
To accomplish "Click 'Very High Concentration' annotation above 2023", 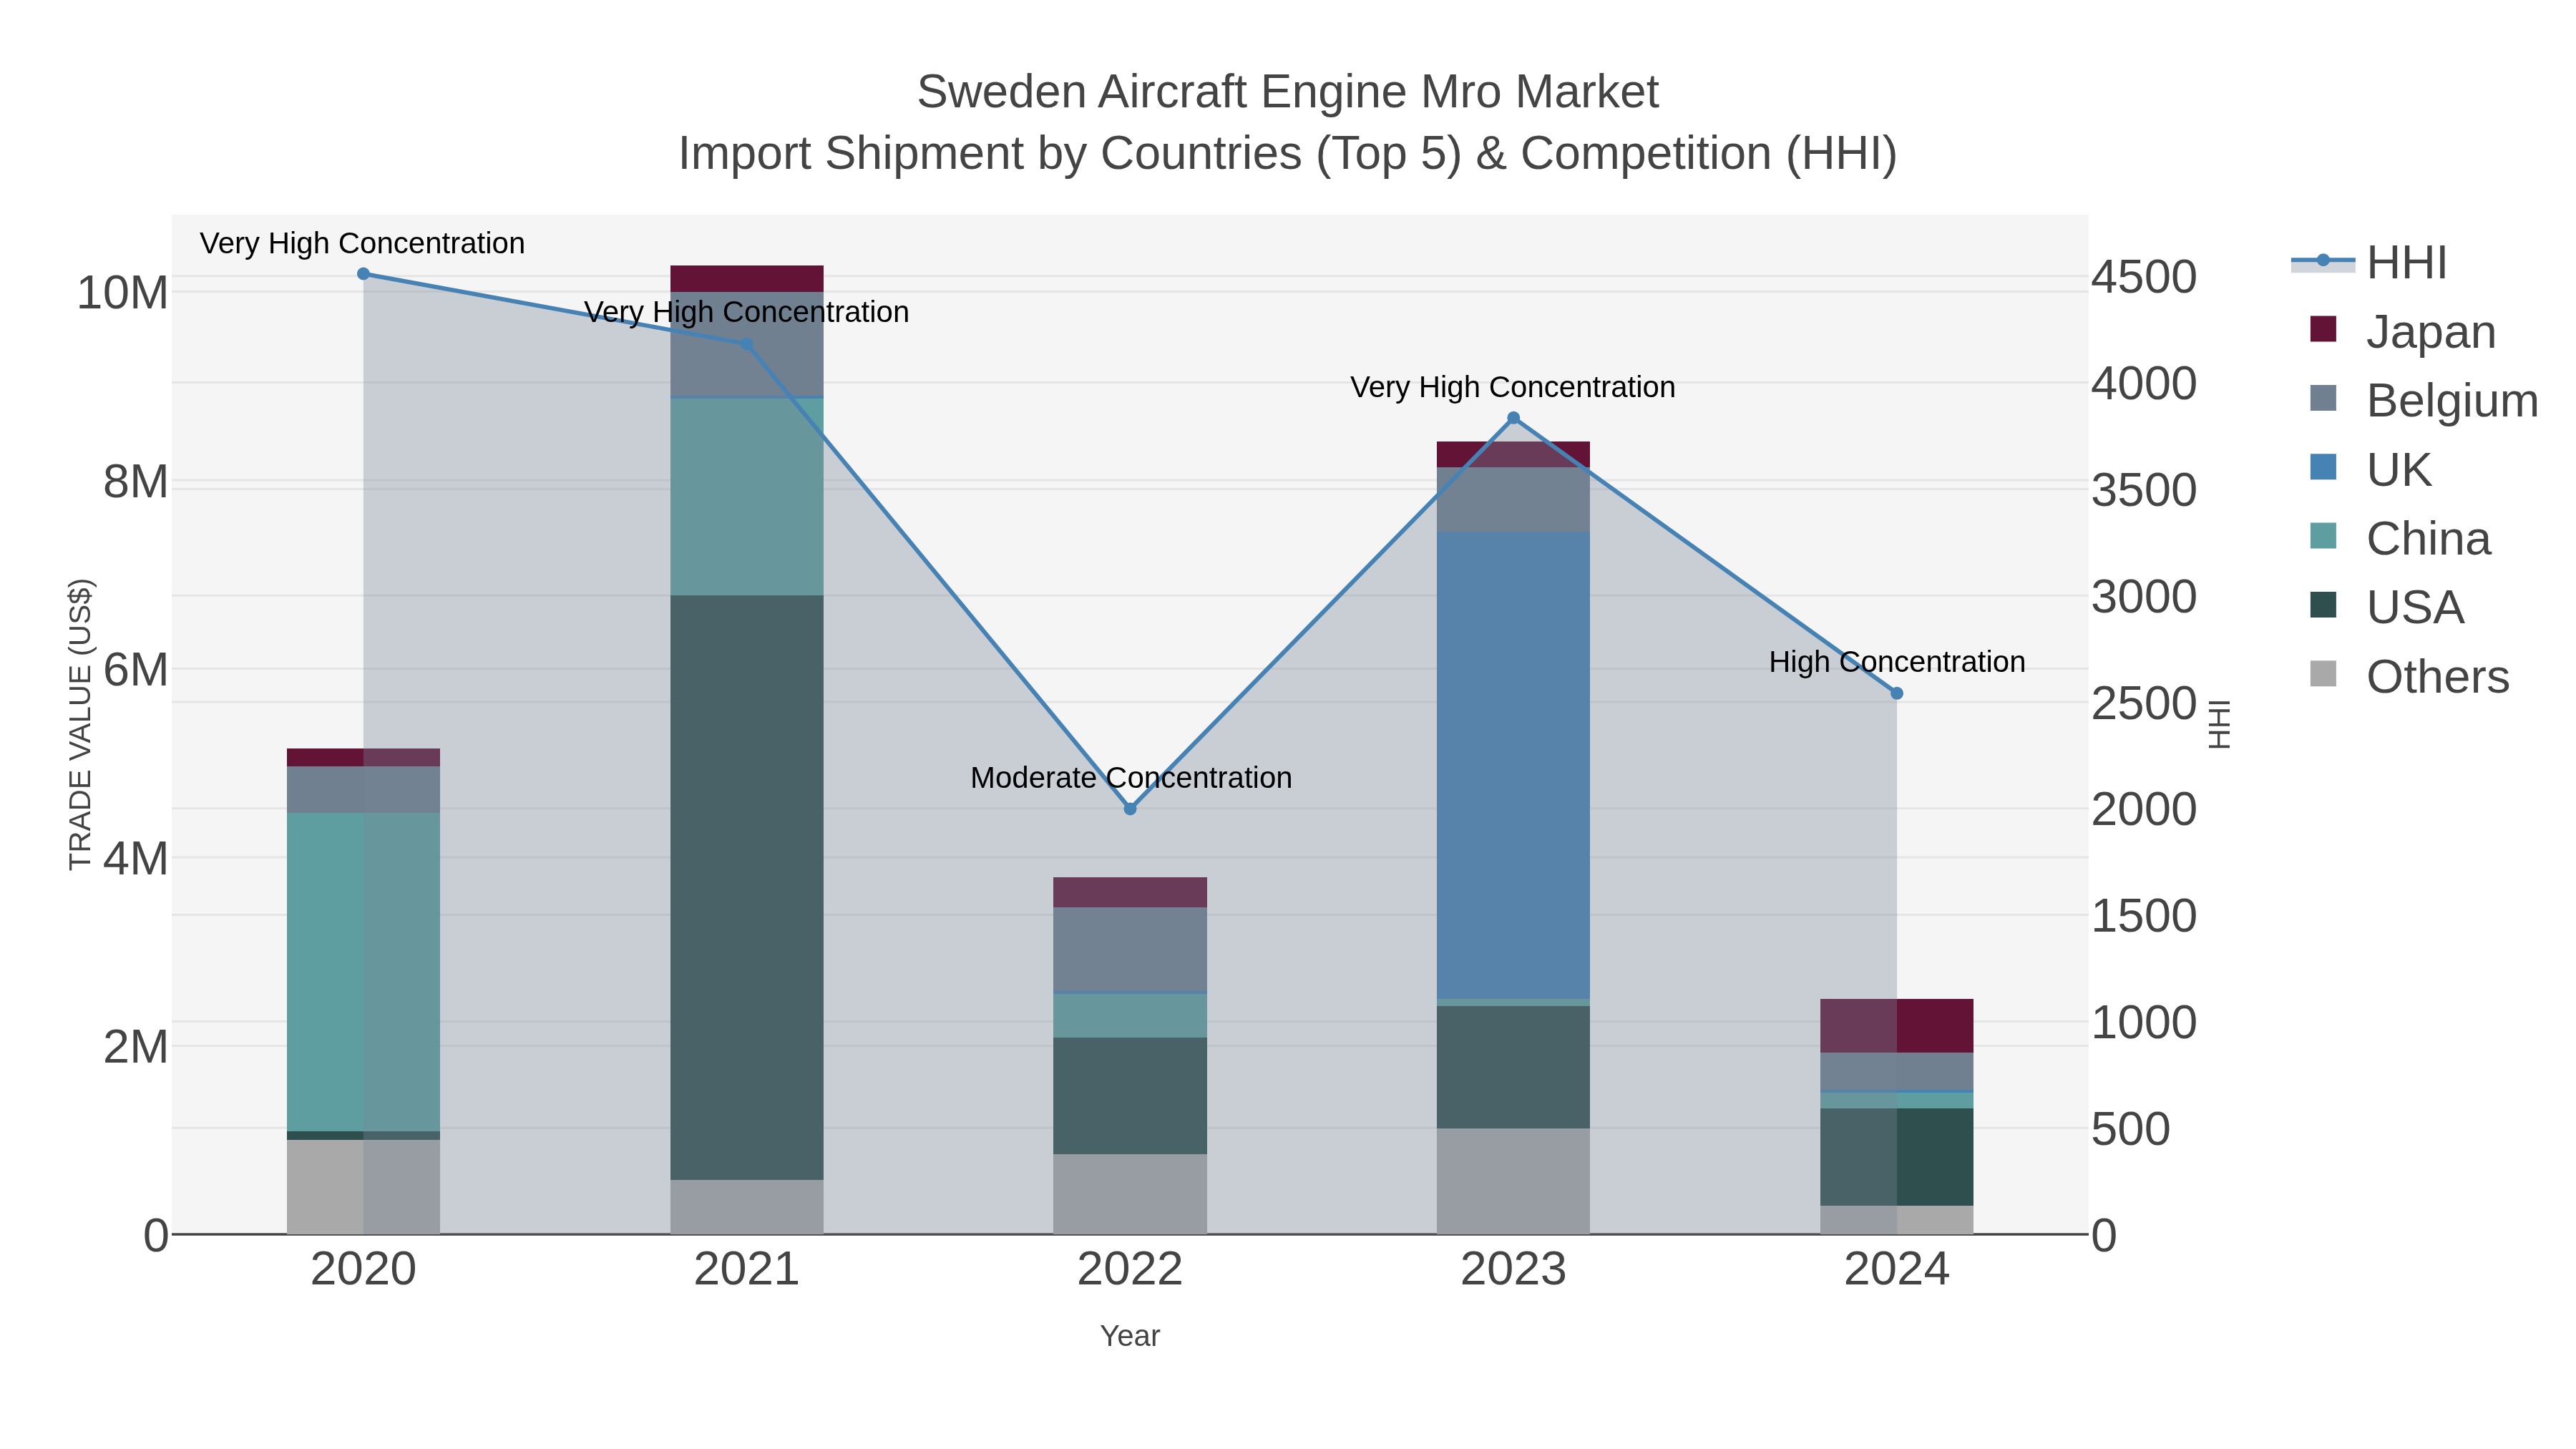I will pyautogui.click(x=1513, y=387).
